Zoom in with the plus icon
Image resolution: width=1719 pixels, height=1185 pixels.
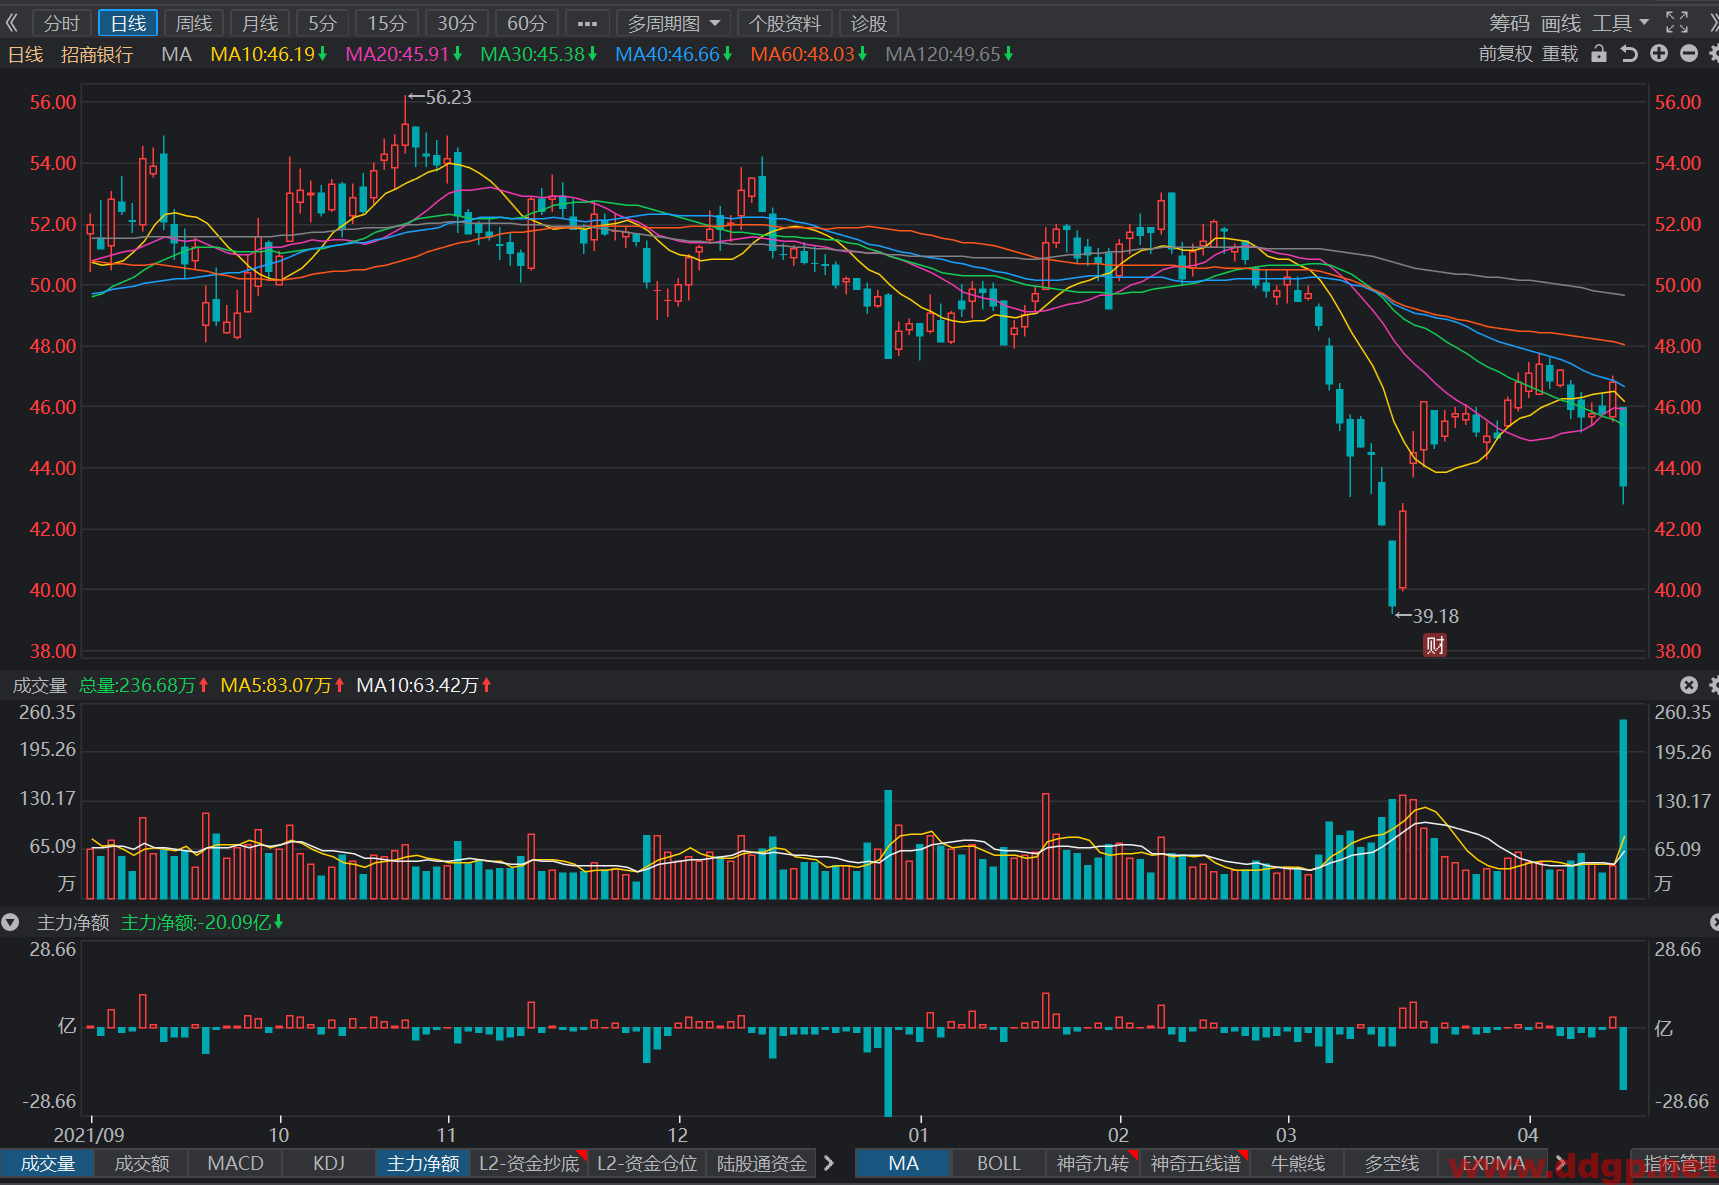1659,54
